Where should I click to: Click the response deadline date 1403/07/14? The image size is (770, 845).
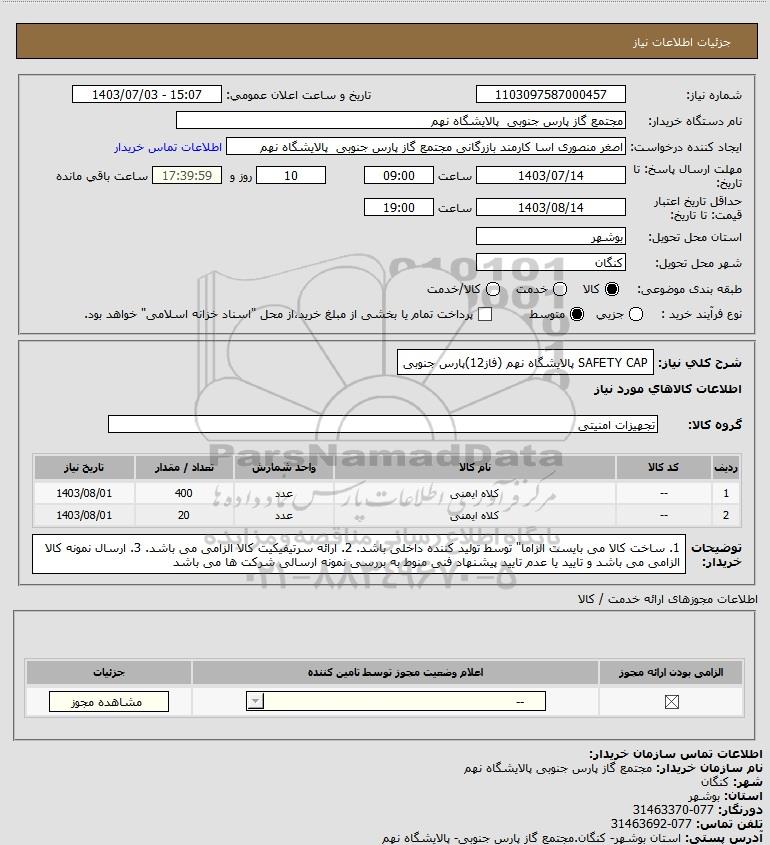[551, 175]
